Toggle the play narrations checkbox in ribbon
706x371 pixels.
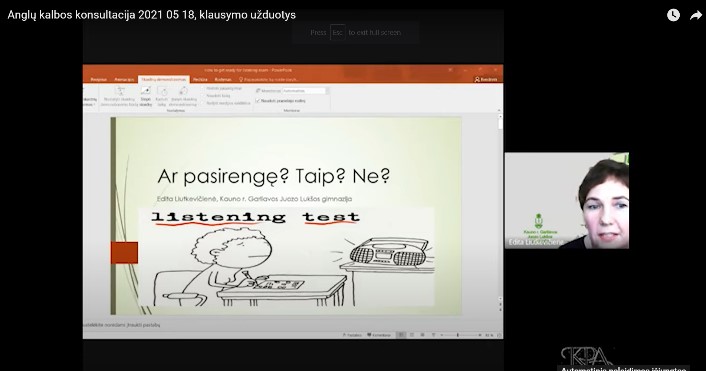click(x=204, y=89)
